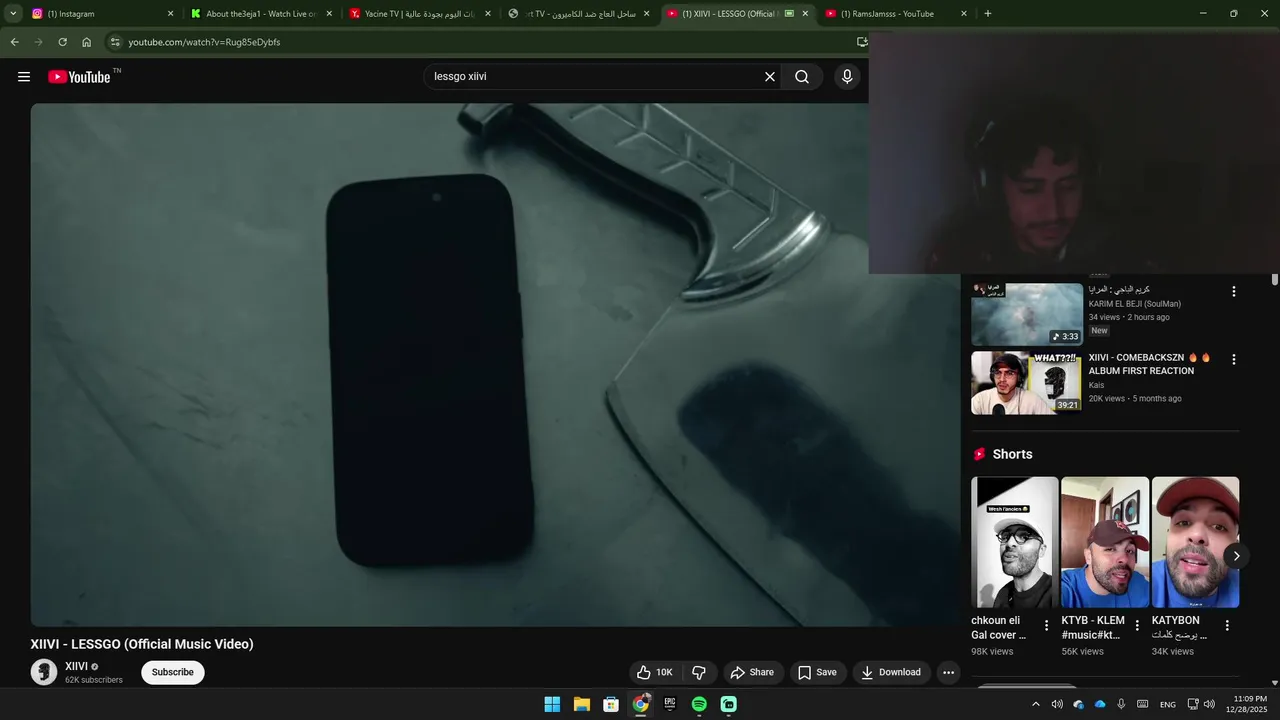Open Spotify from taskbar
The height and width of the screenshot is (720, 1280).
pyautogui.click(x=699, y=704)
